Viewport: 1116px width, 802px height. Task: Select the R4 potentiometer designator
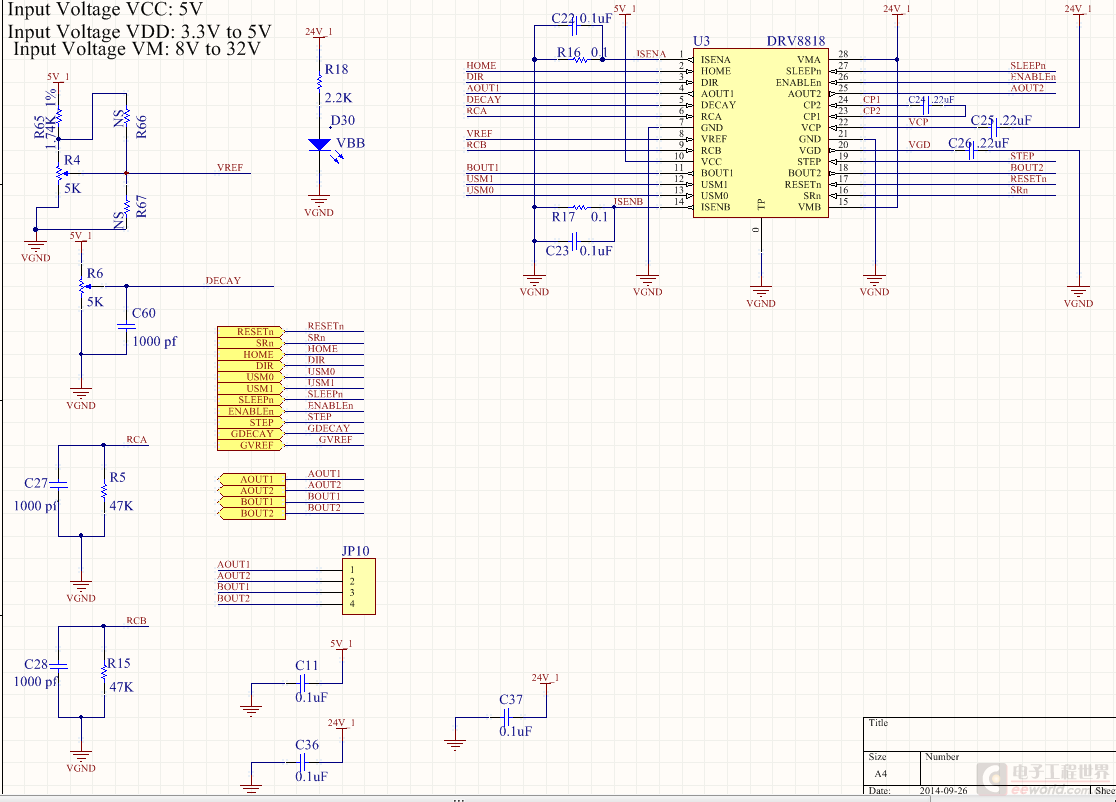tap(72, 160)
